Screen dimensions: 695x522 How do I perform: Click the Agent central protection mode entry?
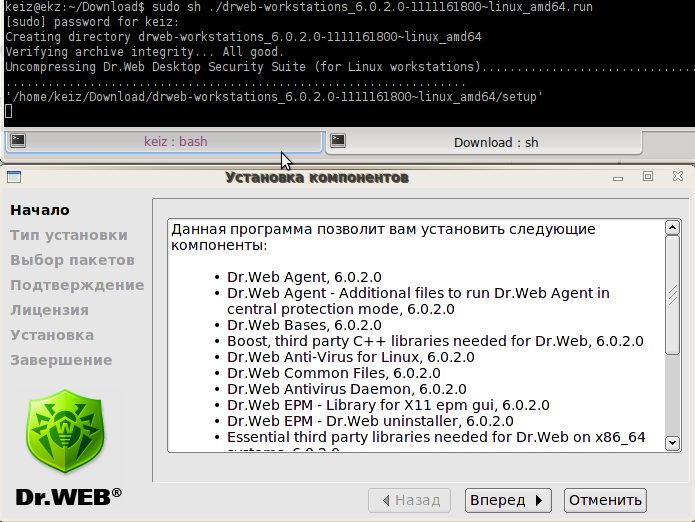pyautogui.click(x=418, y=301)
